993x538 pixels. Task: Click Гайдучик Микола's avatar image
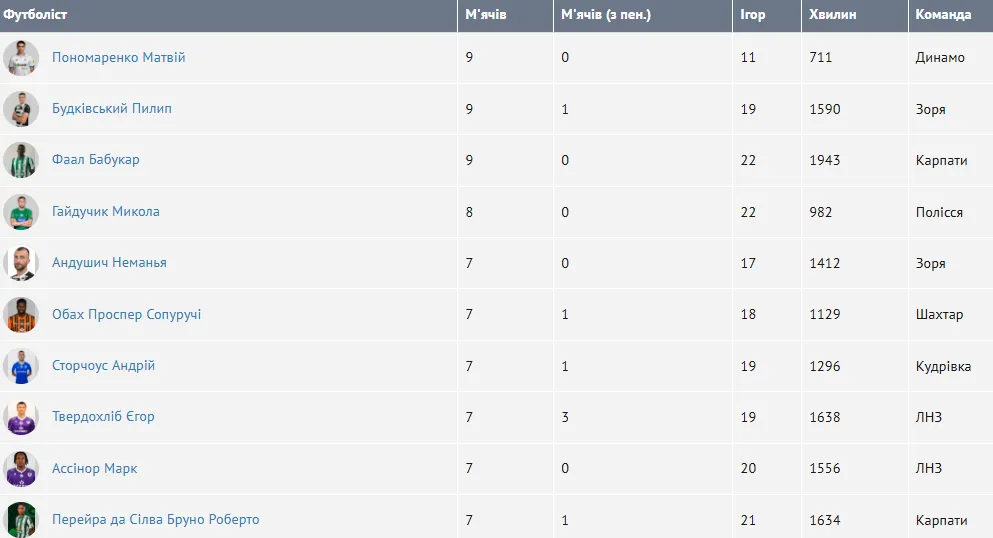20,212
